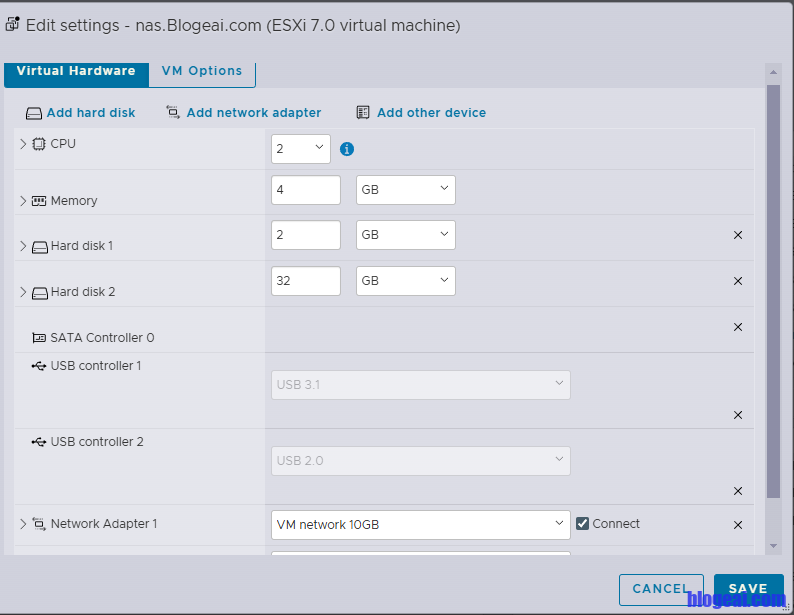This screenshot has width=794, height=615.
Task: Toggle the Connect checkbox for Network Adapter 1
Action: click(583, 523)
